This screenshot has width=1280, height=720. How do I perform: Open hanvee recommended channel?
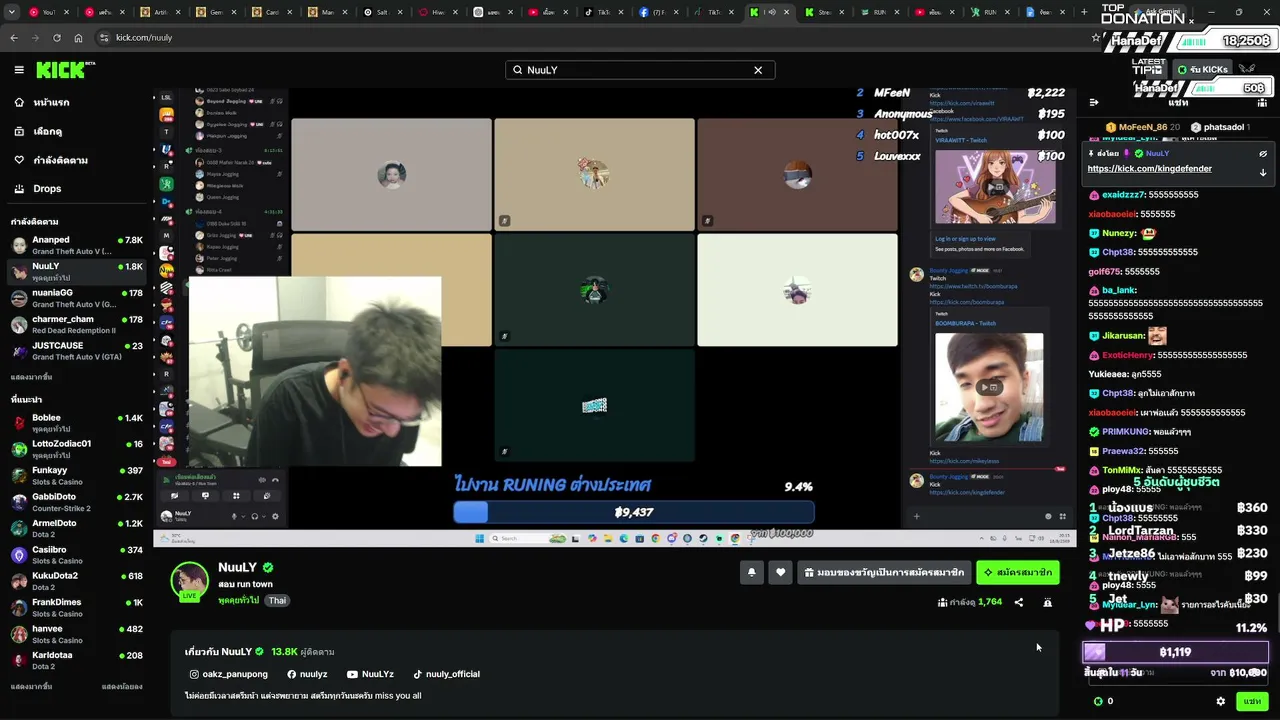[x=78, y=634]
